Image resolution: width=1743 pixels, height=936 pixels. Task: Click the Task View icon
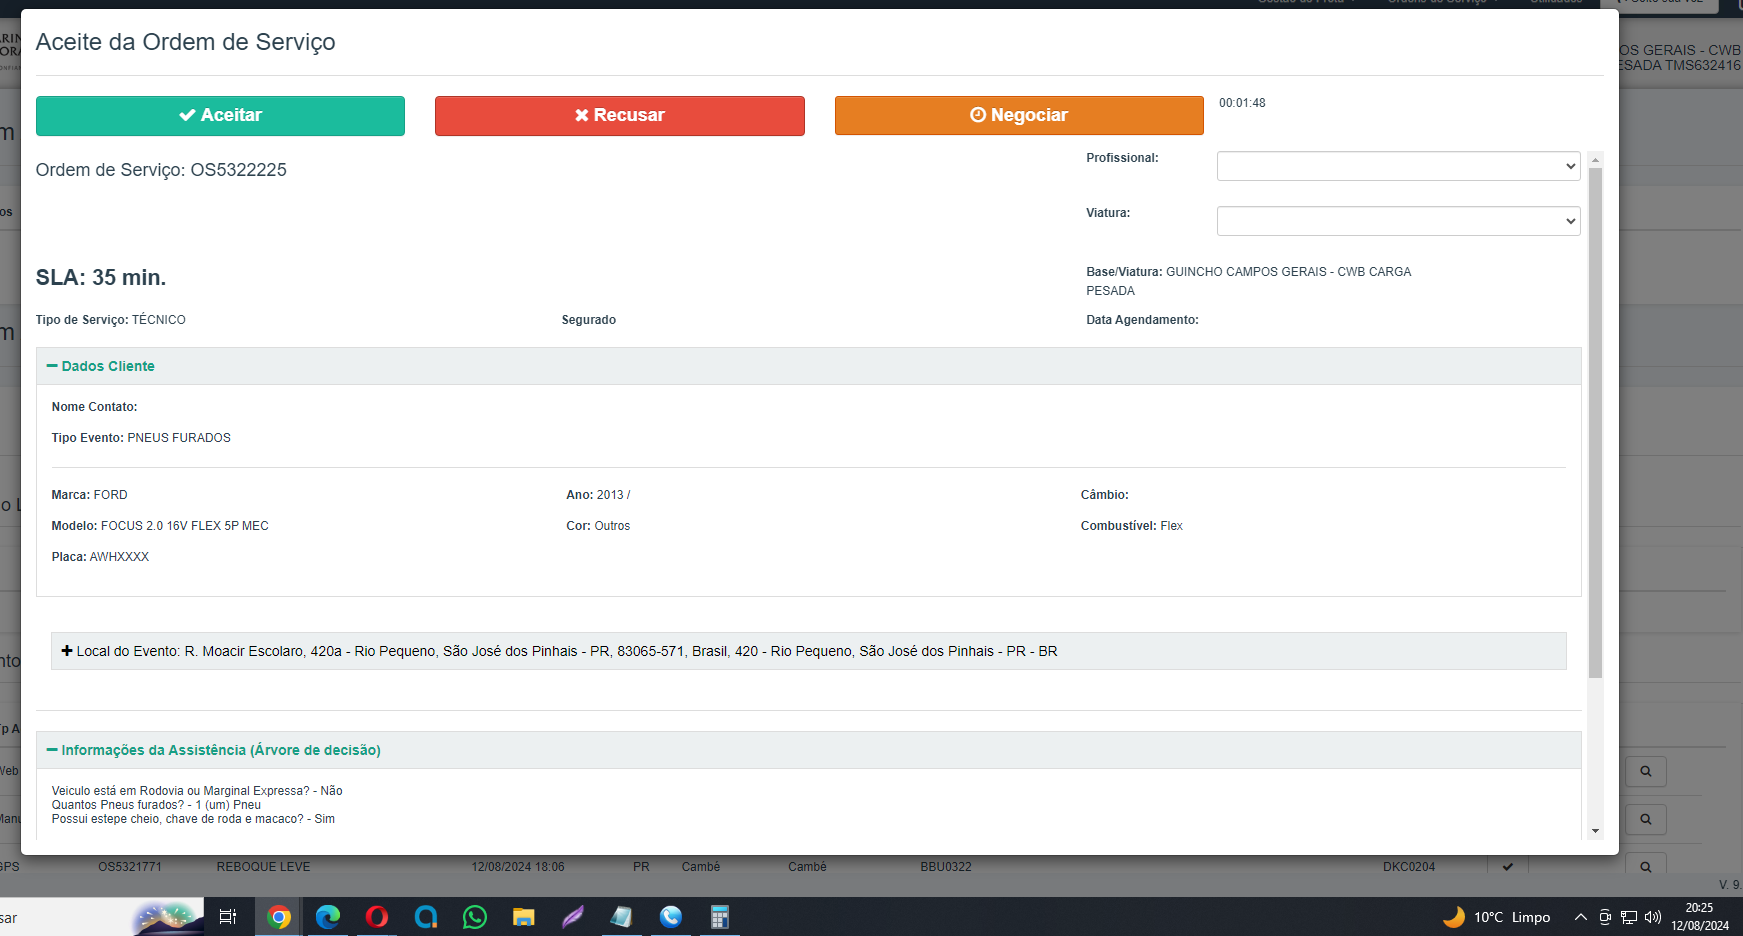(228, 917)
